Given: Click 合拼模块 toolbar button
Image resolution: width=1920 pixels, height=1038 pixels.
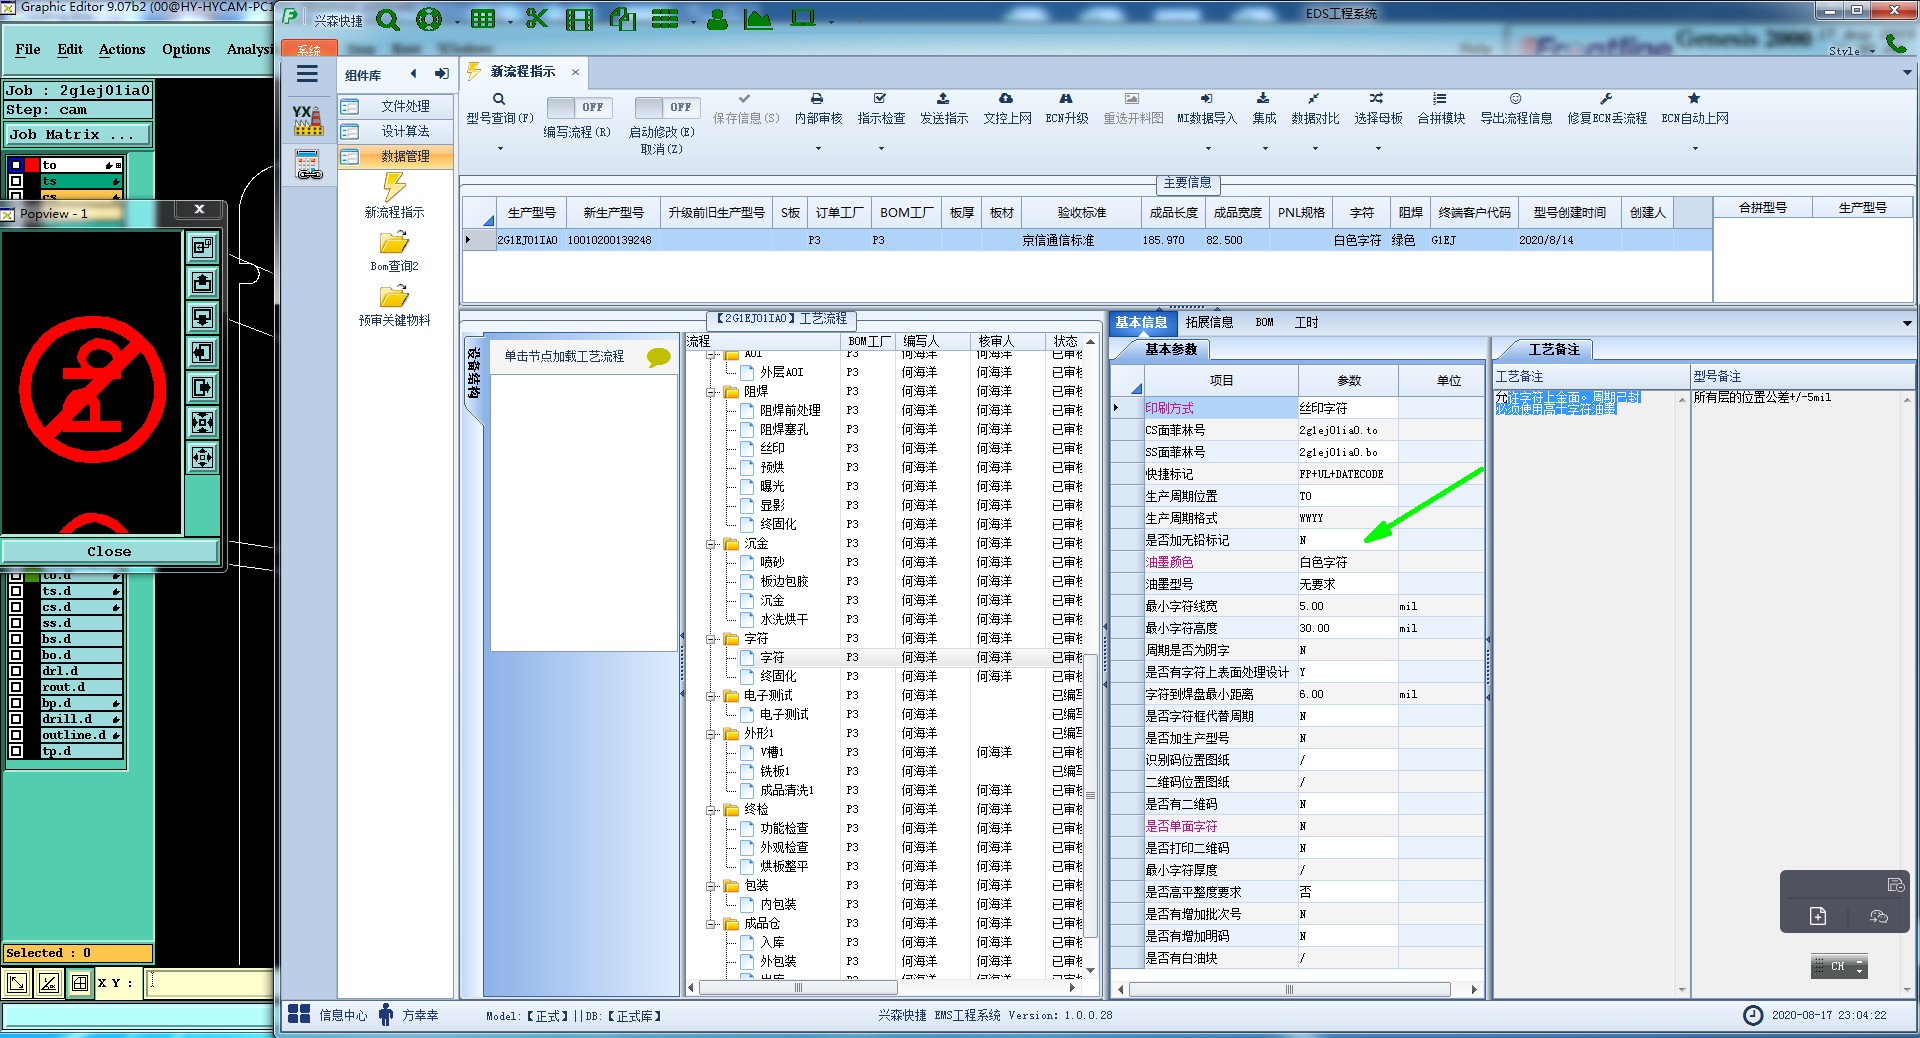Looking at the screenshot, I should click(x=1441, y=109).
